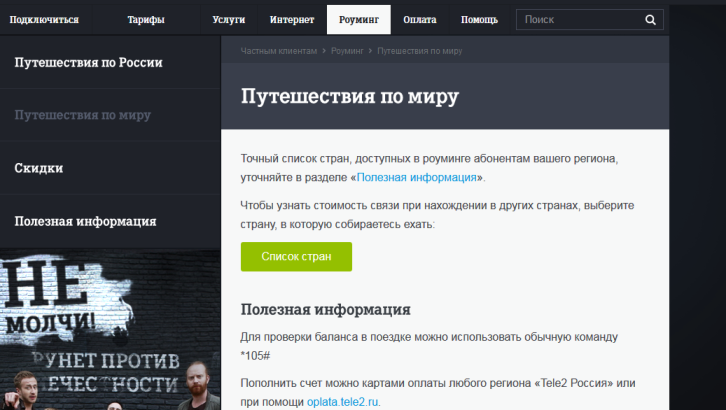Open the Оплата navigation tab
Image resolution: width=726 pixels, height=410 pixels.
(x=419, y=19)
